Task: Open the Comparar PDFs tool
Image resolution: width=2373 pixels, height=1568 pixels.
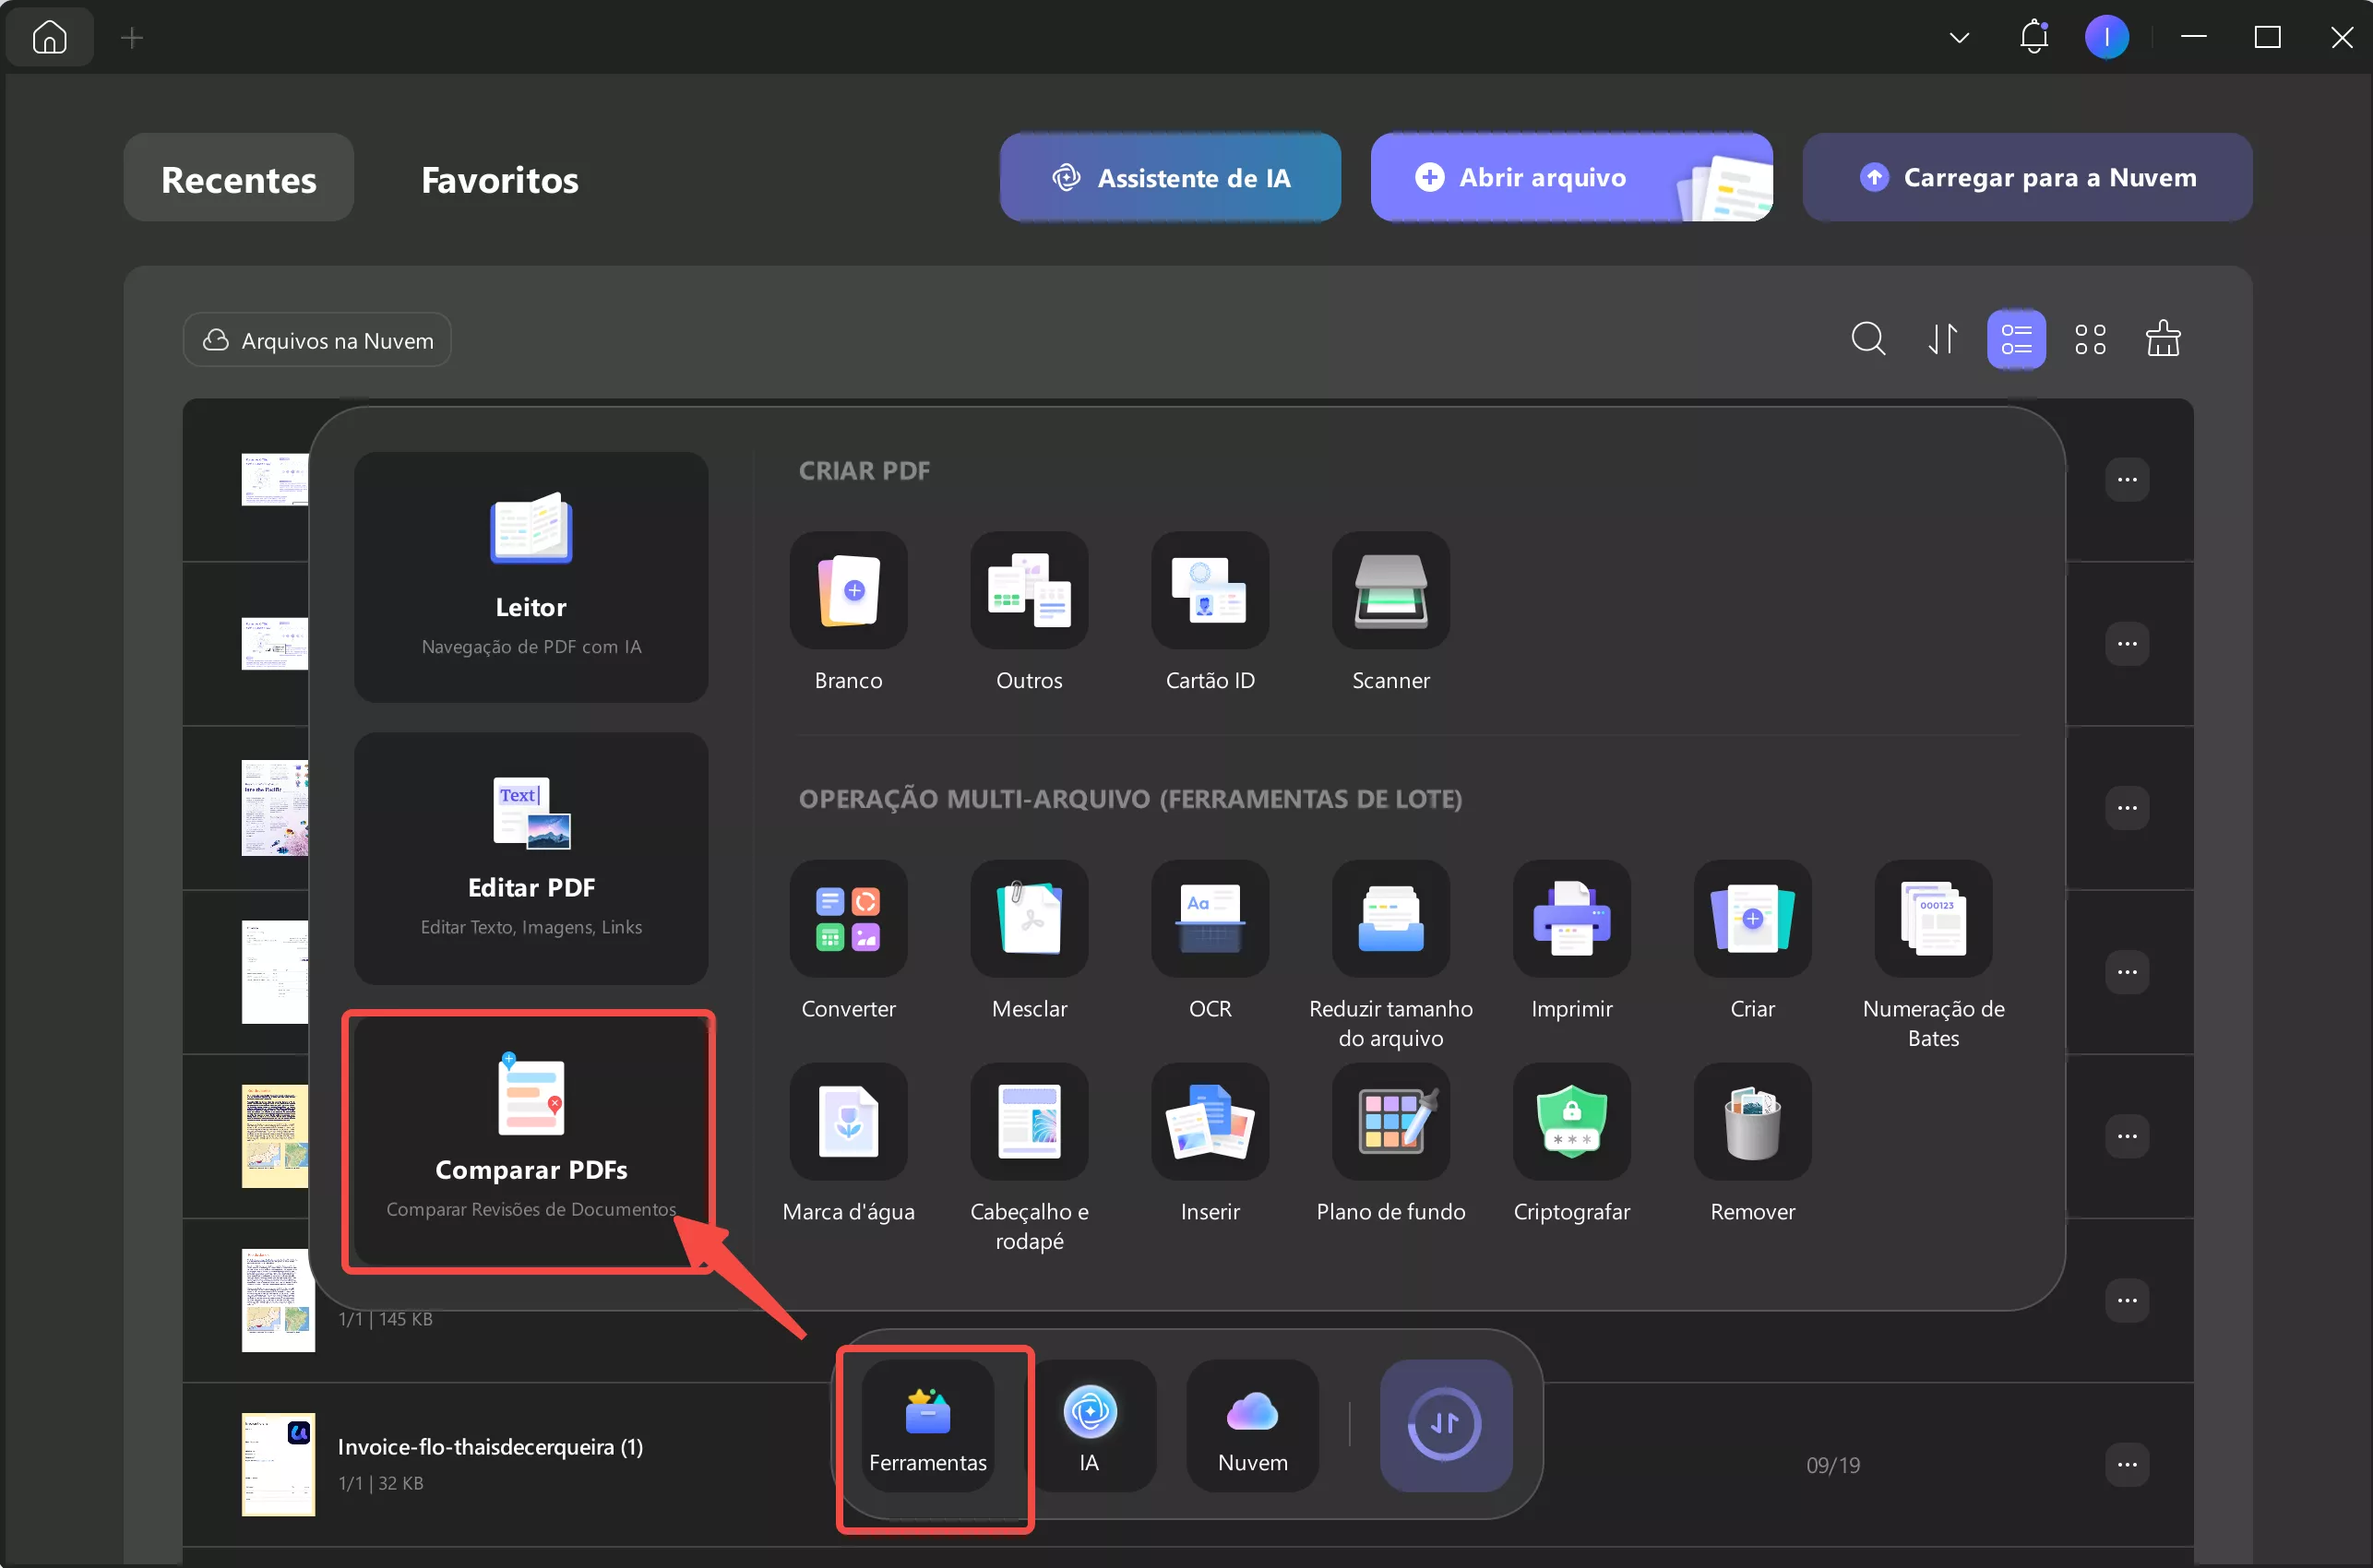Action: click(530, 1140)
